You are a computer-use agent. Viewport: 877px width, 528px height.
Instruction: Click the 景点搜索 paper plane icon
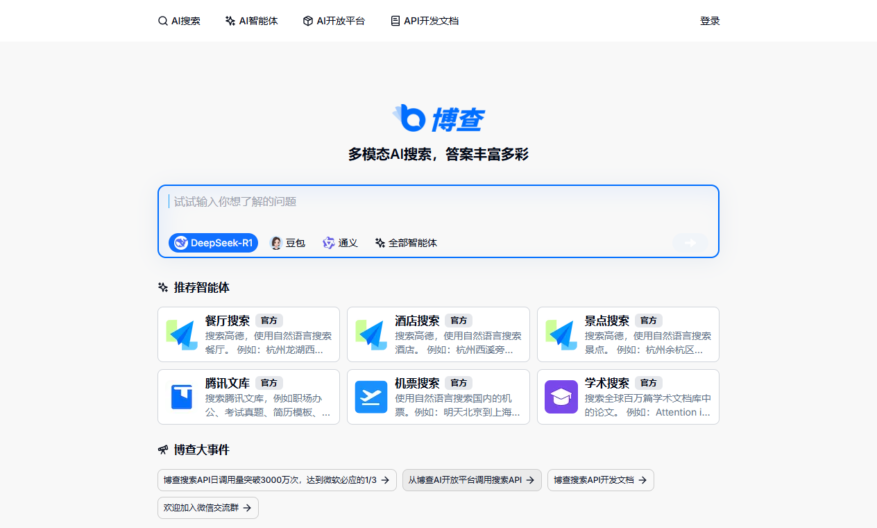561,334
